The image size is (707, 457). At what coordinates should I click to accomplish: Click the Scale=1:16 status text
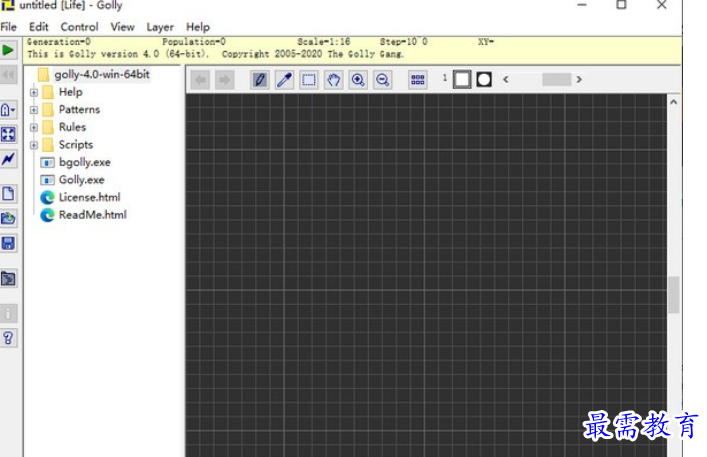tap(324, 42)
